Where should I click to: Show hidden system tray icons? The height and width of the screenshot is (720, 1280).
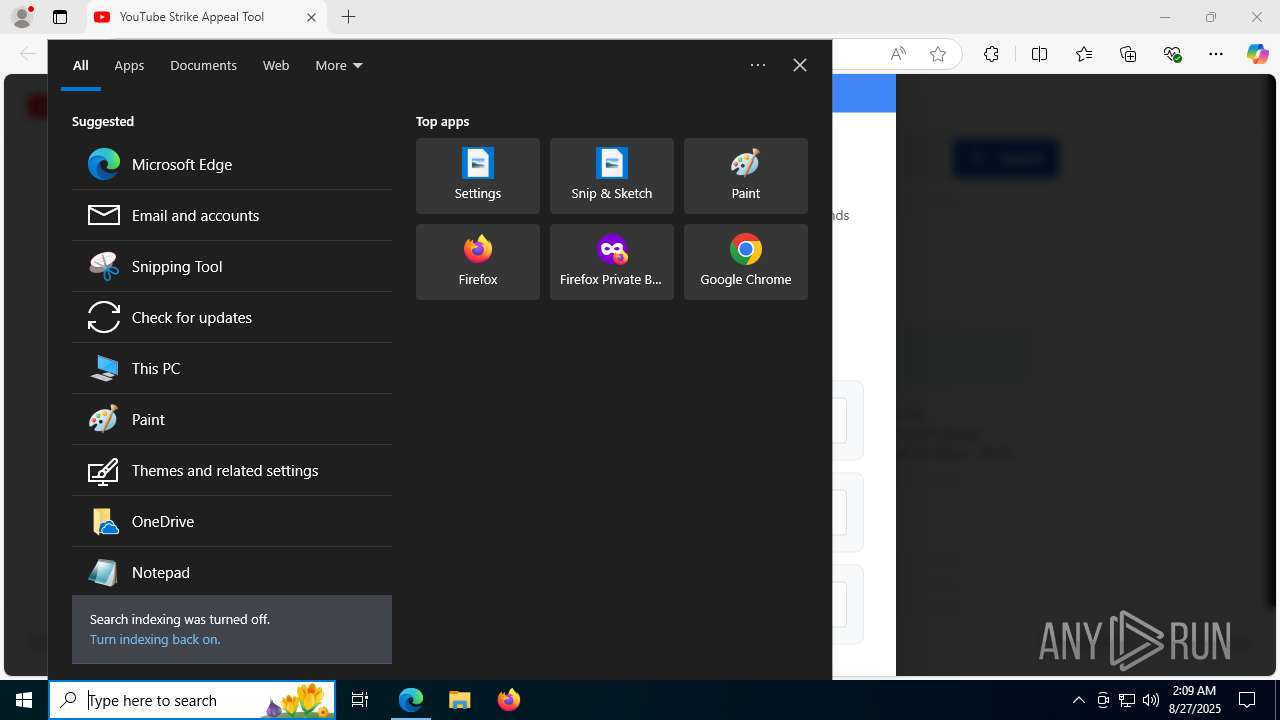pos(1079,700)
